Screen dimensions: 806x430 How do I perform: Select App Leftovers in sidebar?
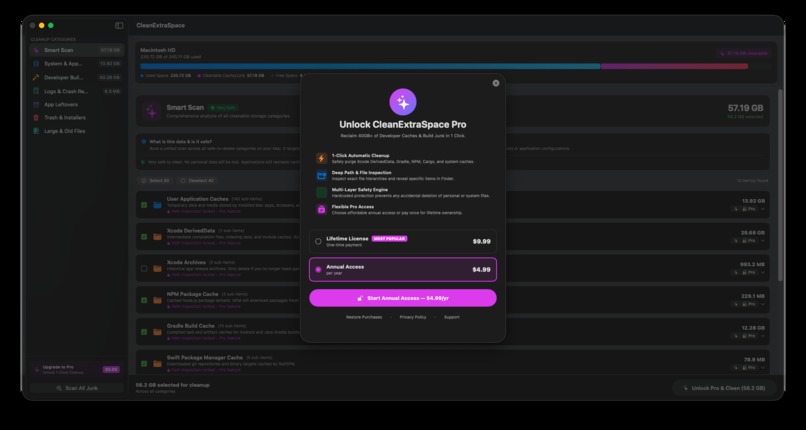coord(77,104)
